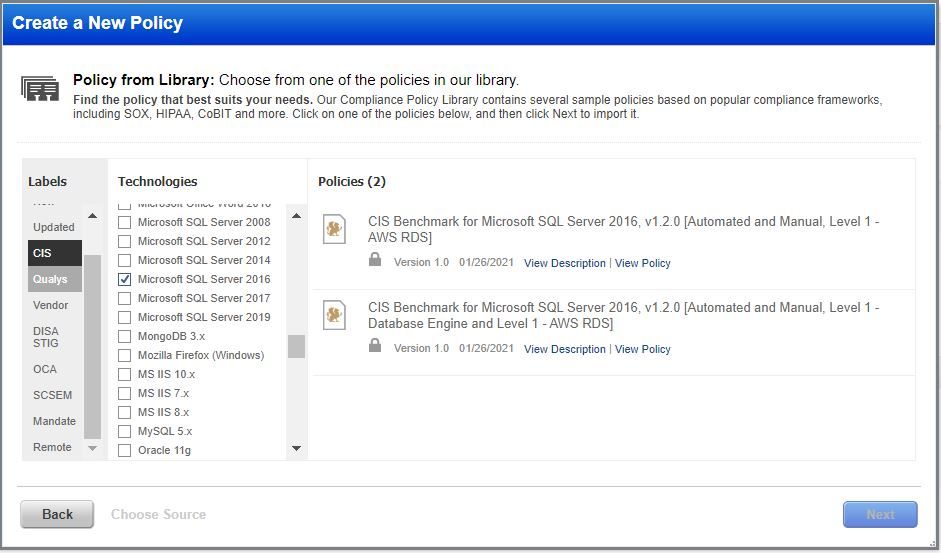The image size is (941, 553).
Task: Check the Microsoft SQL Server 2008 checkbox
Action: 124,222
